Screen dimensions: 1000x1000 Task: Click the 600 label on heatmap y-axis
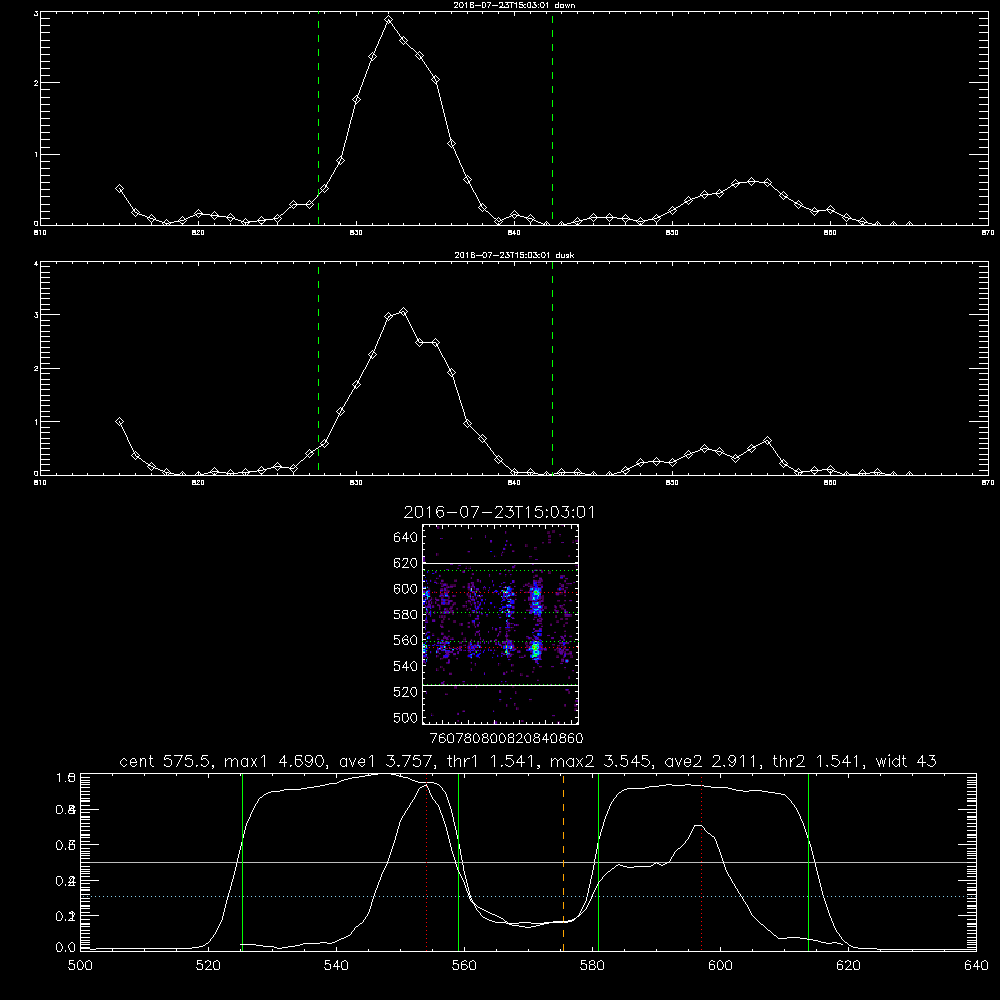405,589
